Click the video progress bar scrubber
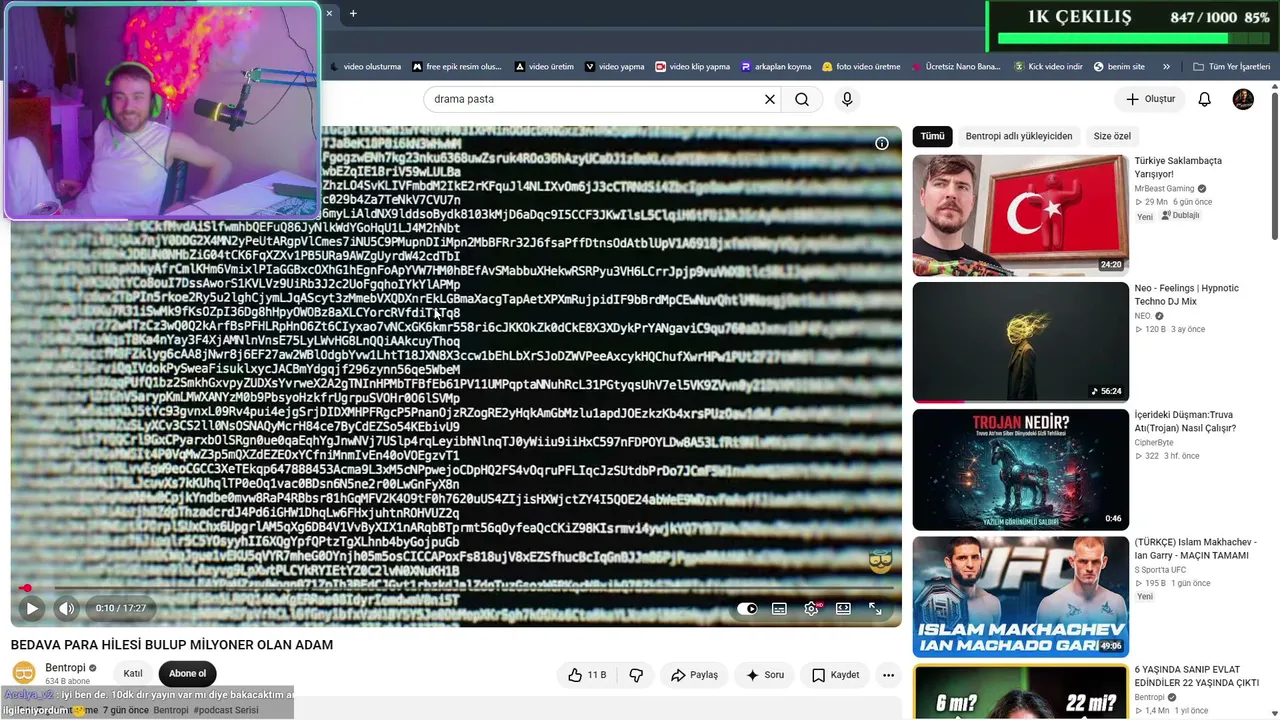 (26, 588)
